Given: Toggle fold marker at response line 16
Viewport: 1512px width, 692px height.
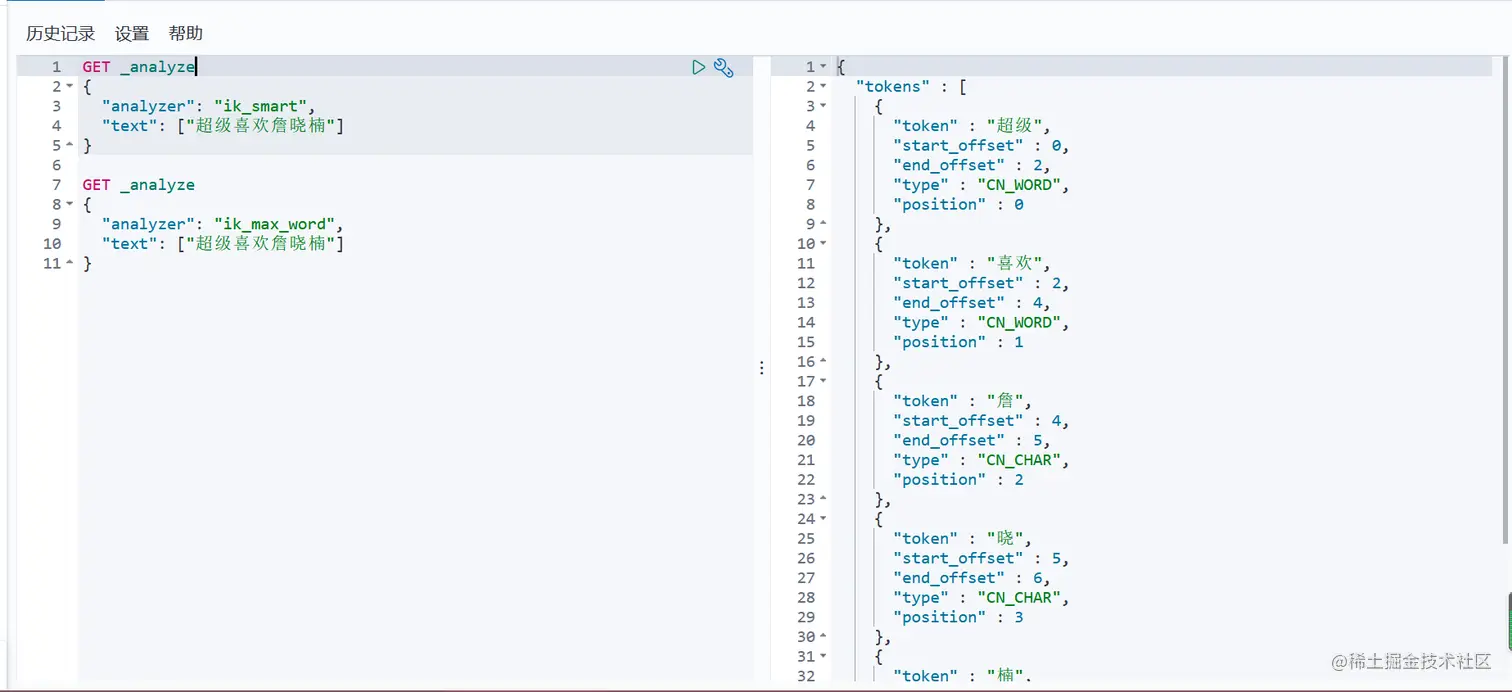Looking at the screenshot, I should (x=823, y=362).
